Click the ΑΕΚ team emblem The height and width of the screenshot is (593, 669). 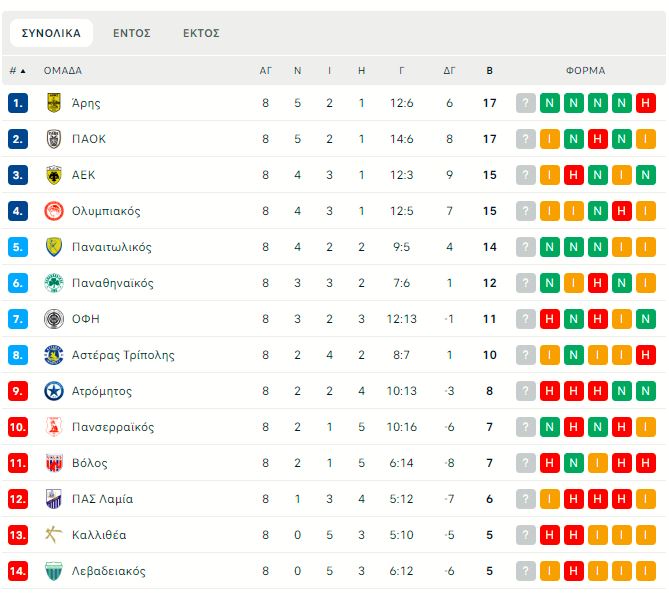click(54, 175)
